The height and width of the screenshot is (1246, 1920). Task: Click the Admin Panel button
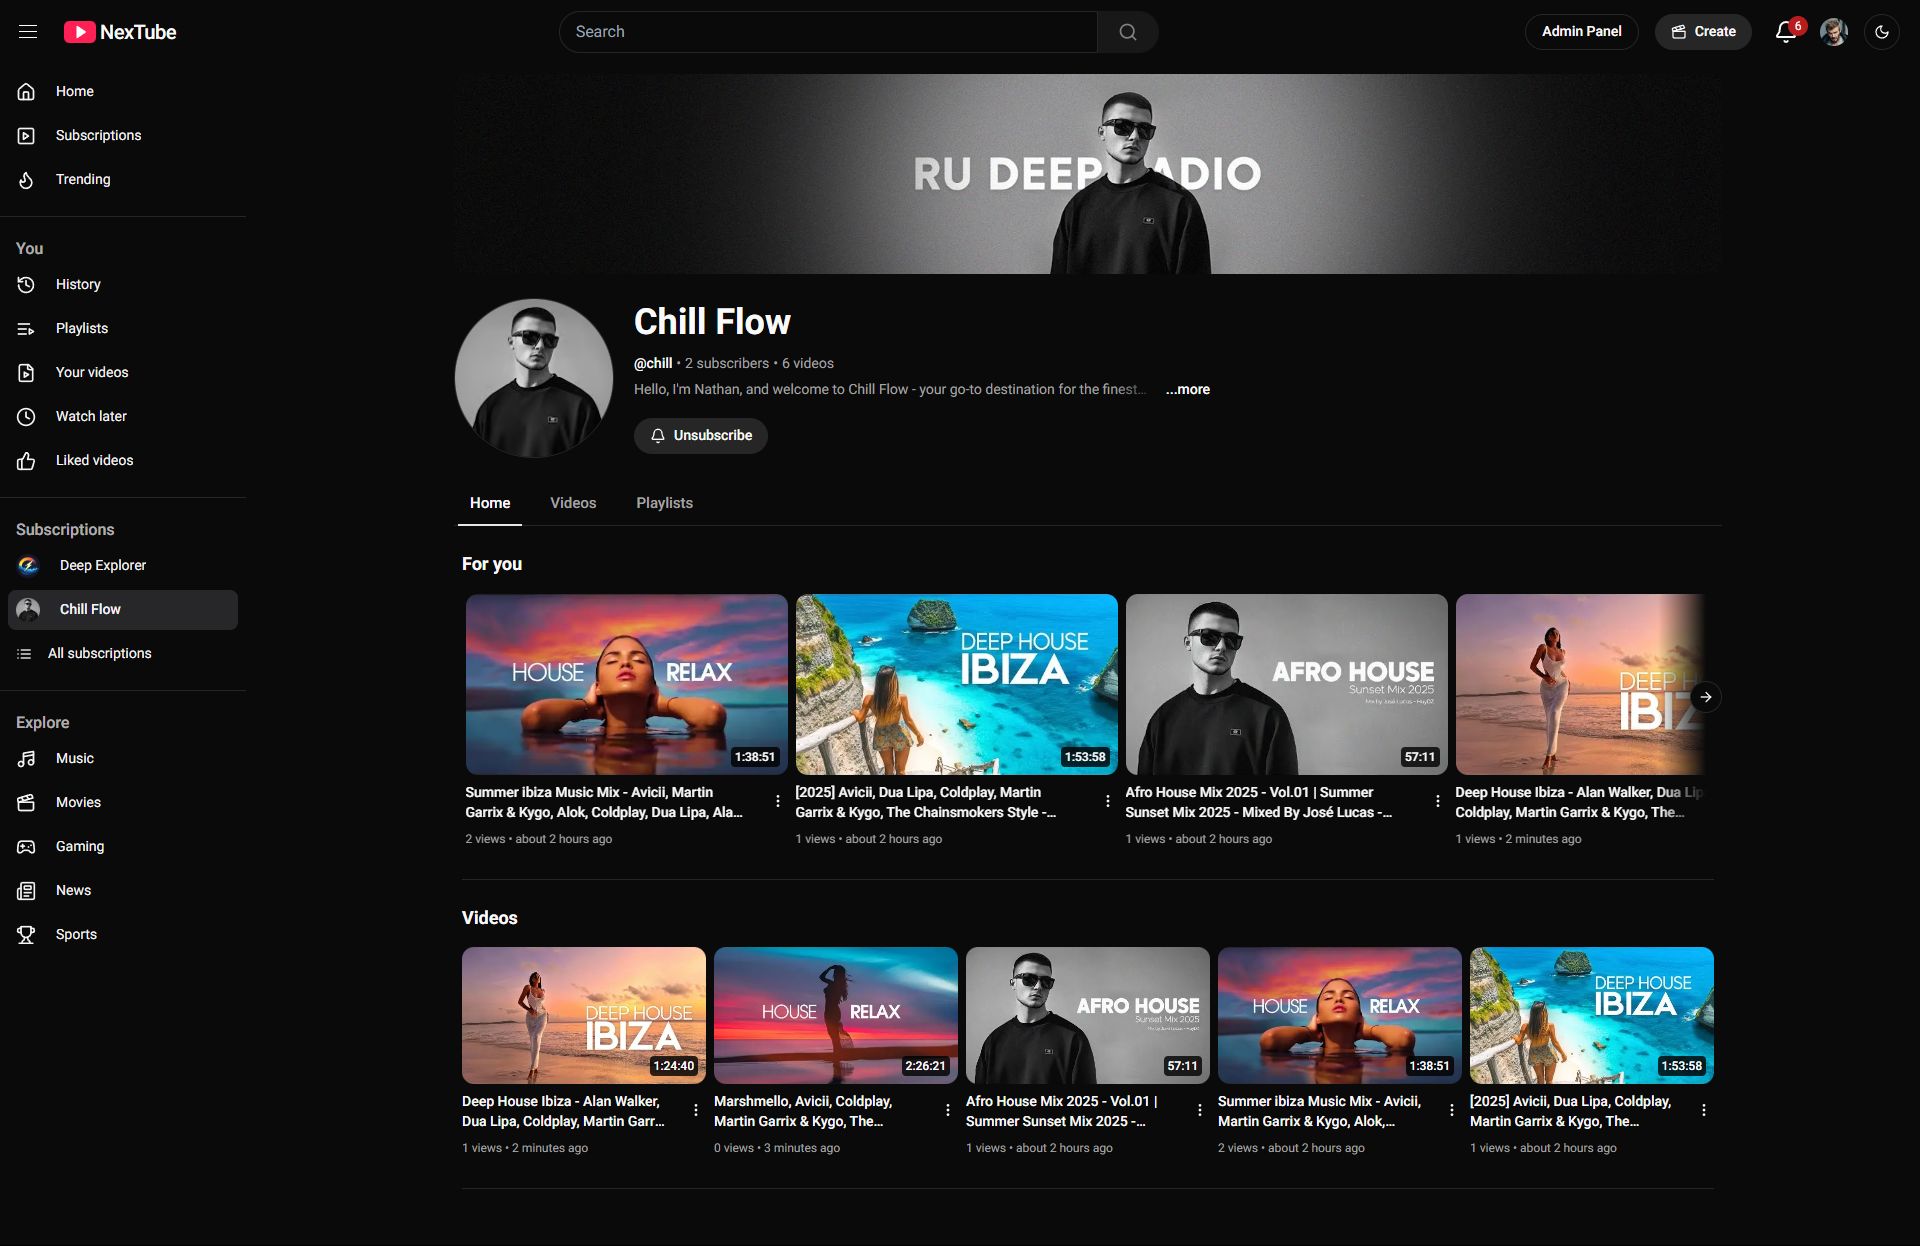click(x=1581, y=32)
